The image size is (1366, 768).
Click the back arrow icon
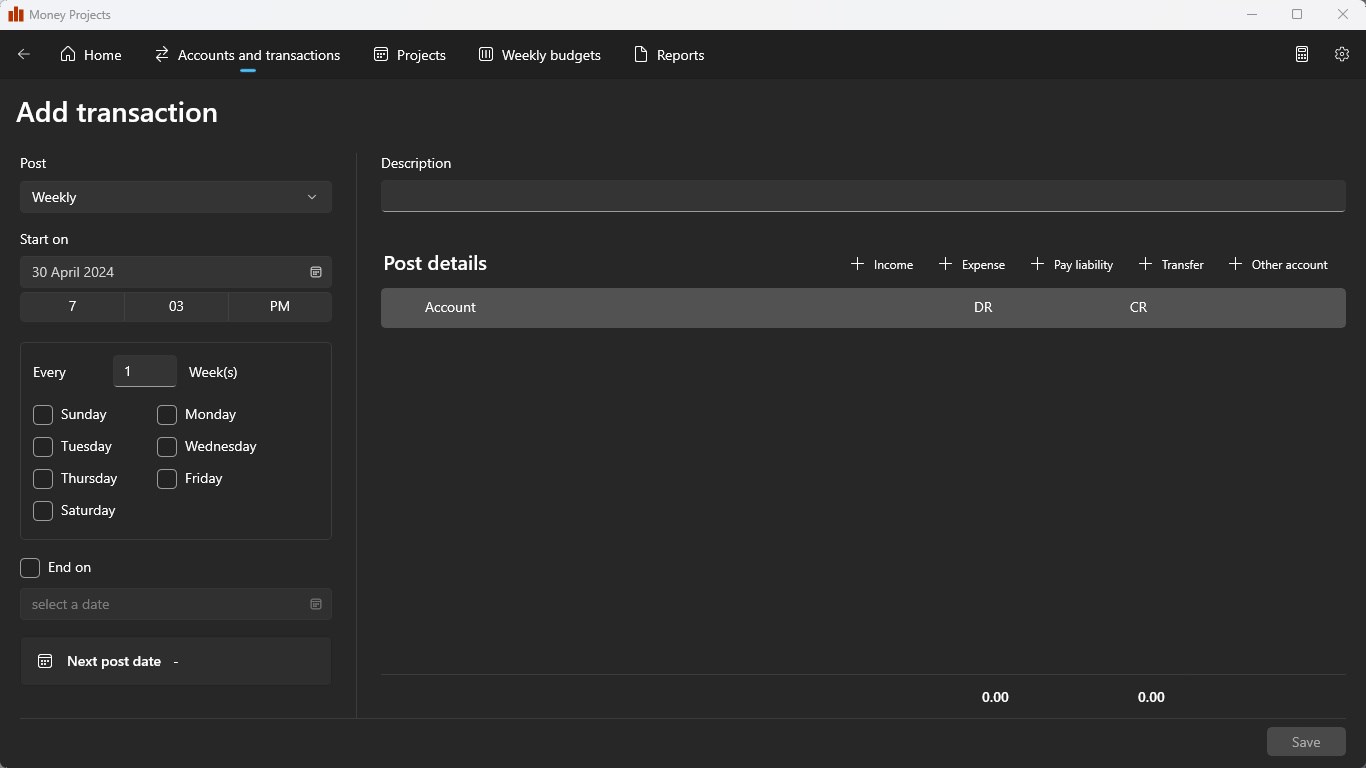[x=24, y=55]
